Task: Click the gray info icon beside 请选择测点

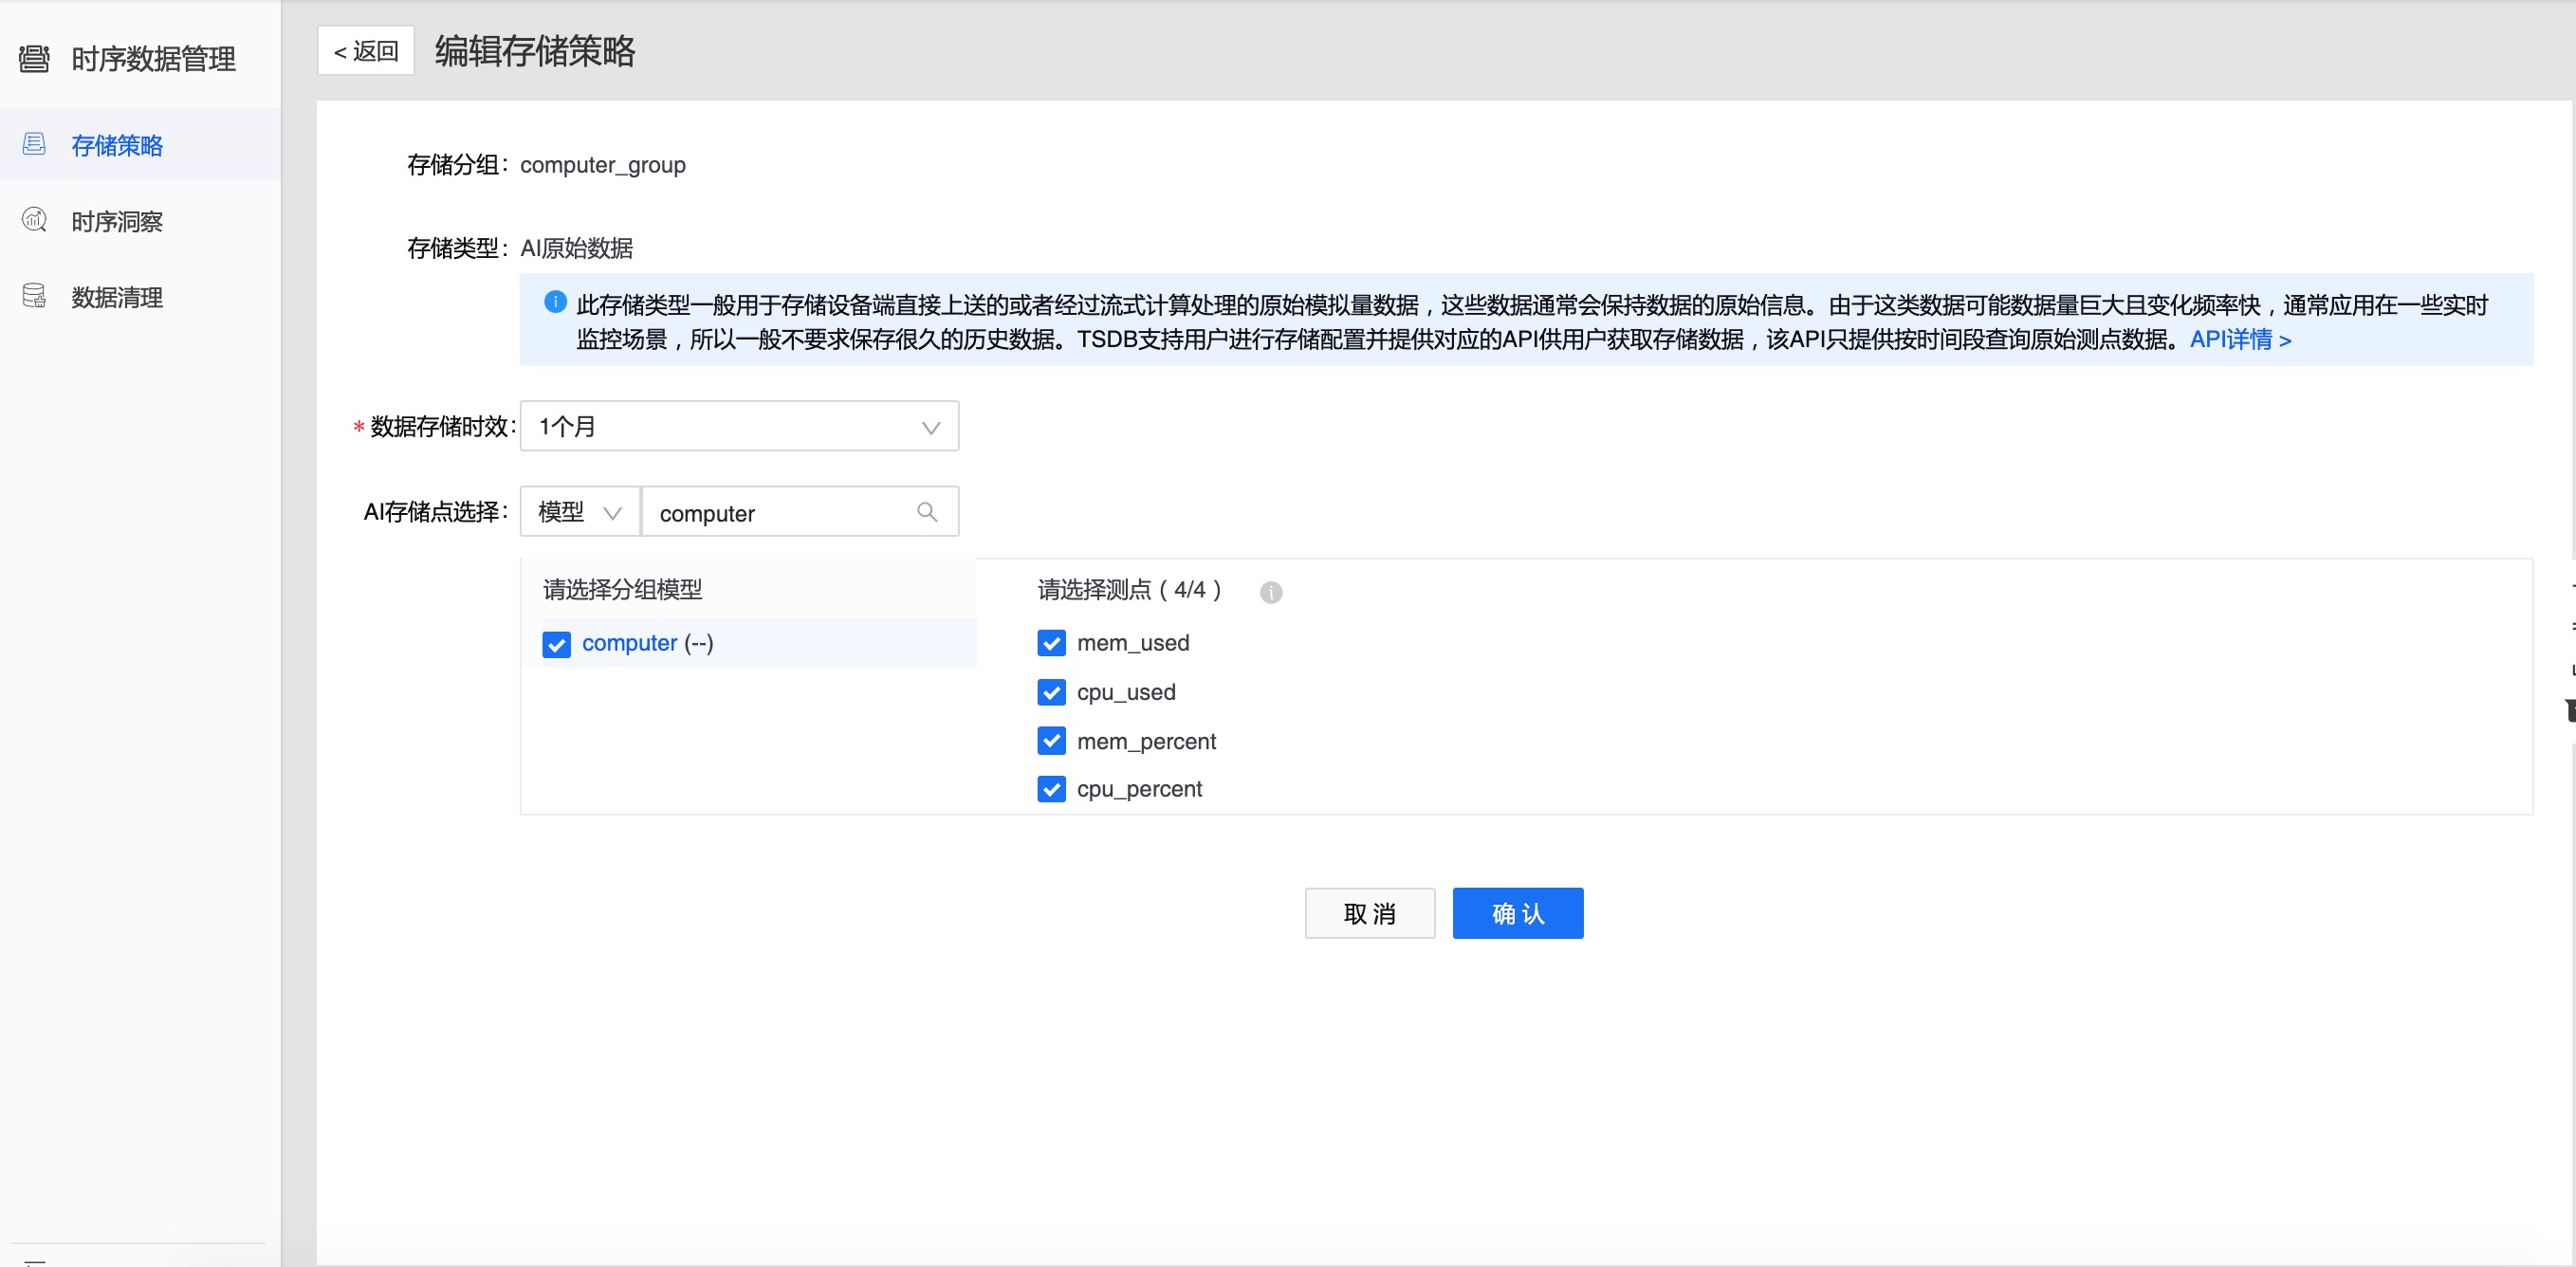Action: [x=1271, y=592]
